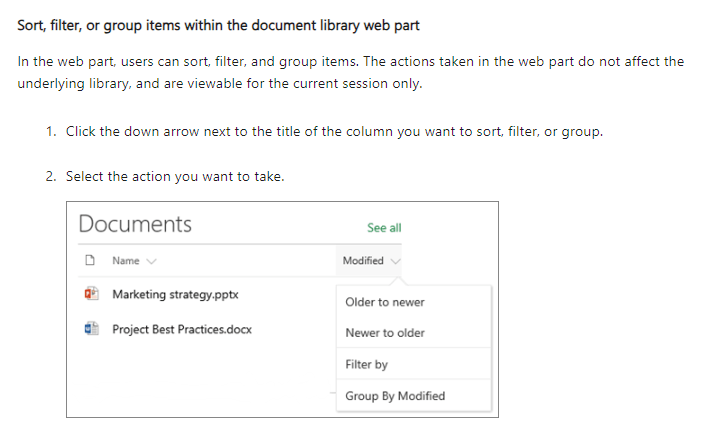The height and width of the screenshot is (429, 716).
Task: Click the Name column header label
Action: click(x=126, y=260)
